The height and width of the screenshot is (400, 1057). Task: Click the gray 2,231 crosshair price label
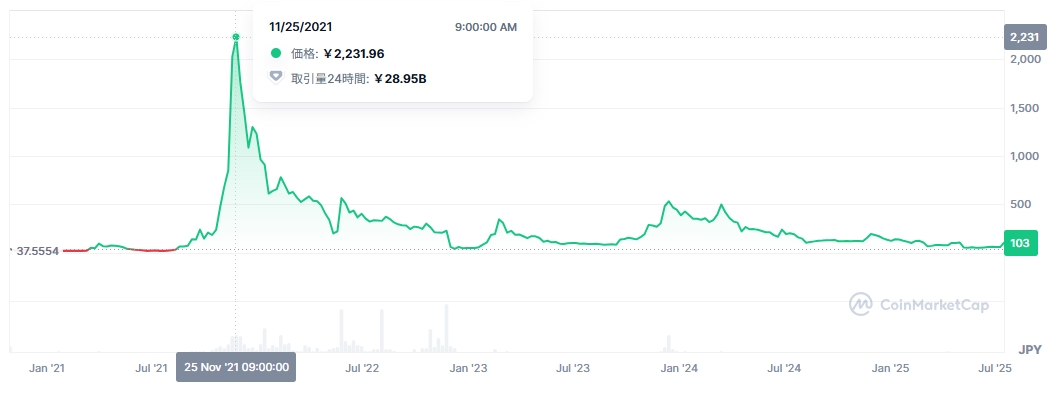1024,38
